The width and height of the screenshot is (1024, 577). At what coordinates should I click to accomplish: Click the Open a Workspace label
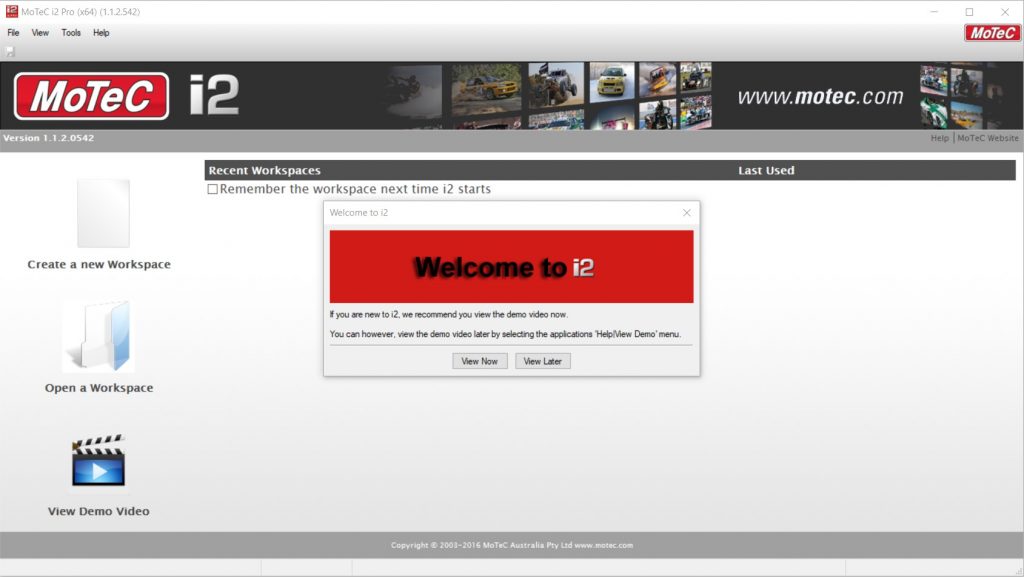pos(99,388)
